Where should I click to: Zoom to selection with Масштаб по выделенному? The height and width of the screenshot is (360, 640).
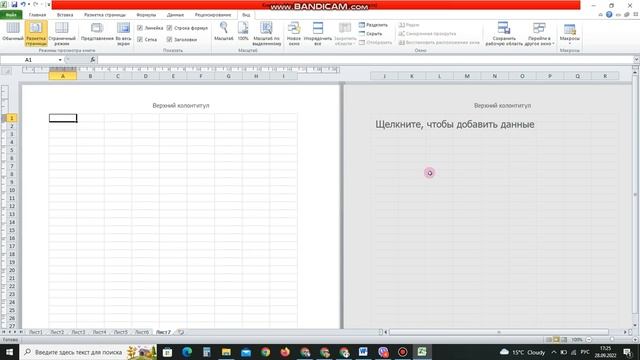tap(267, 33)
